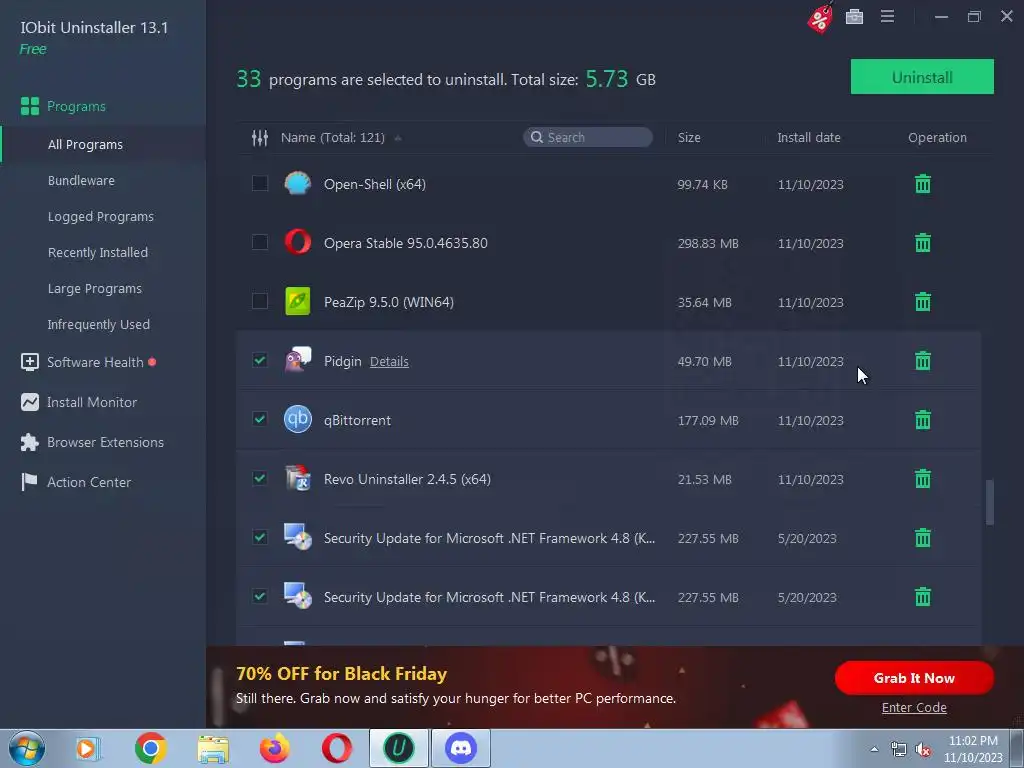Open the media player taskbar icon

[88, 748]
